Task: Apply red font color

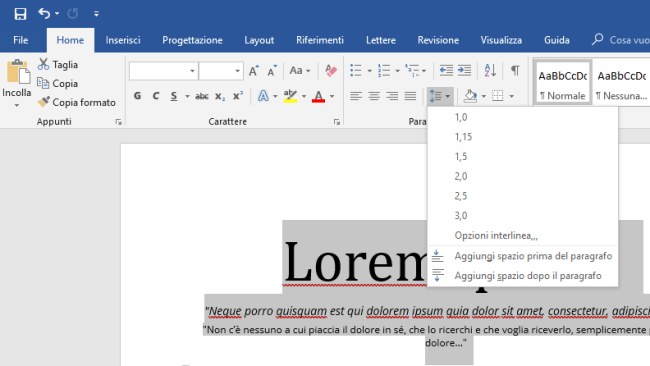Action: pos(318,96)
